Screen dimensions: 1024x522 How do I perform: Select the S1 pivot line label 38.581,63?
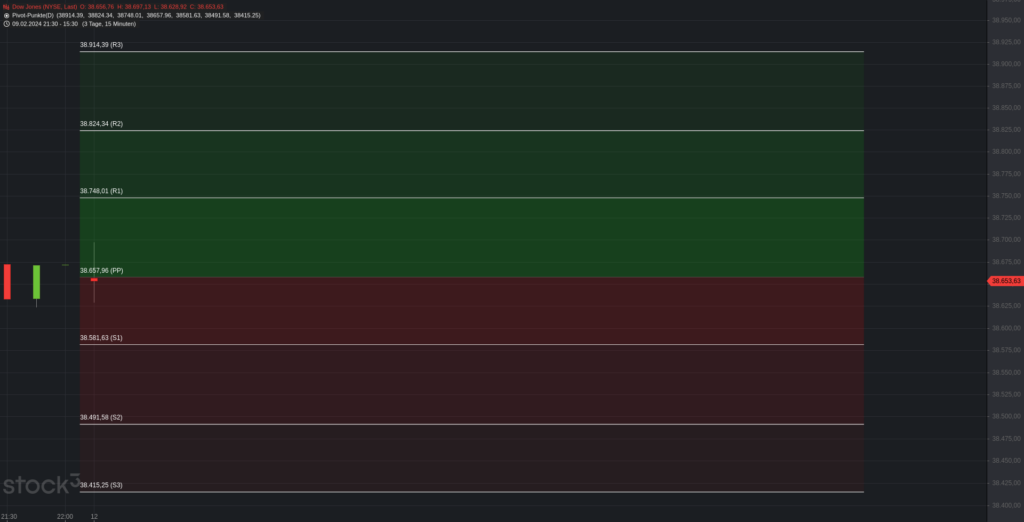[101, 338]
